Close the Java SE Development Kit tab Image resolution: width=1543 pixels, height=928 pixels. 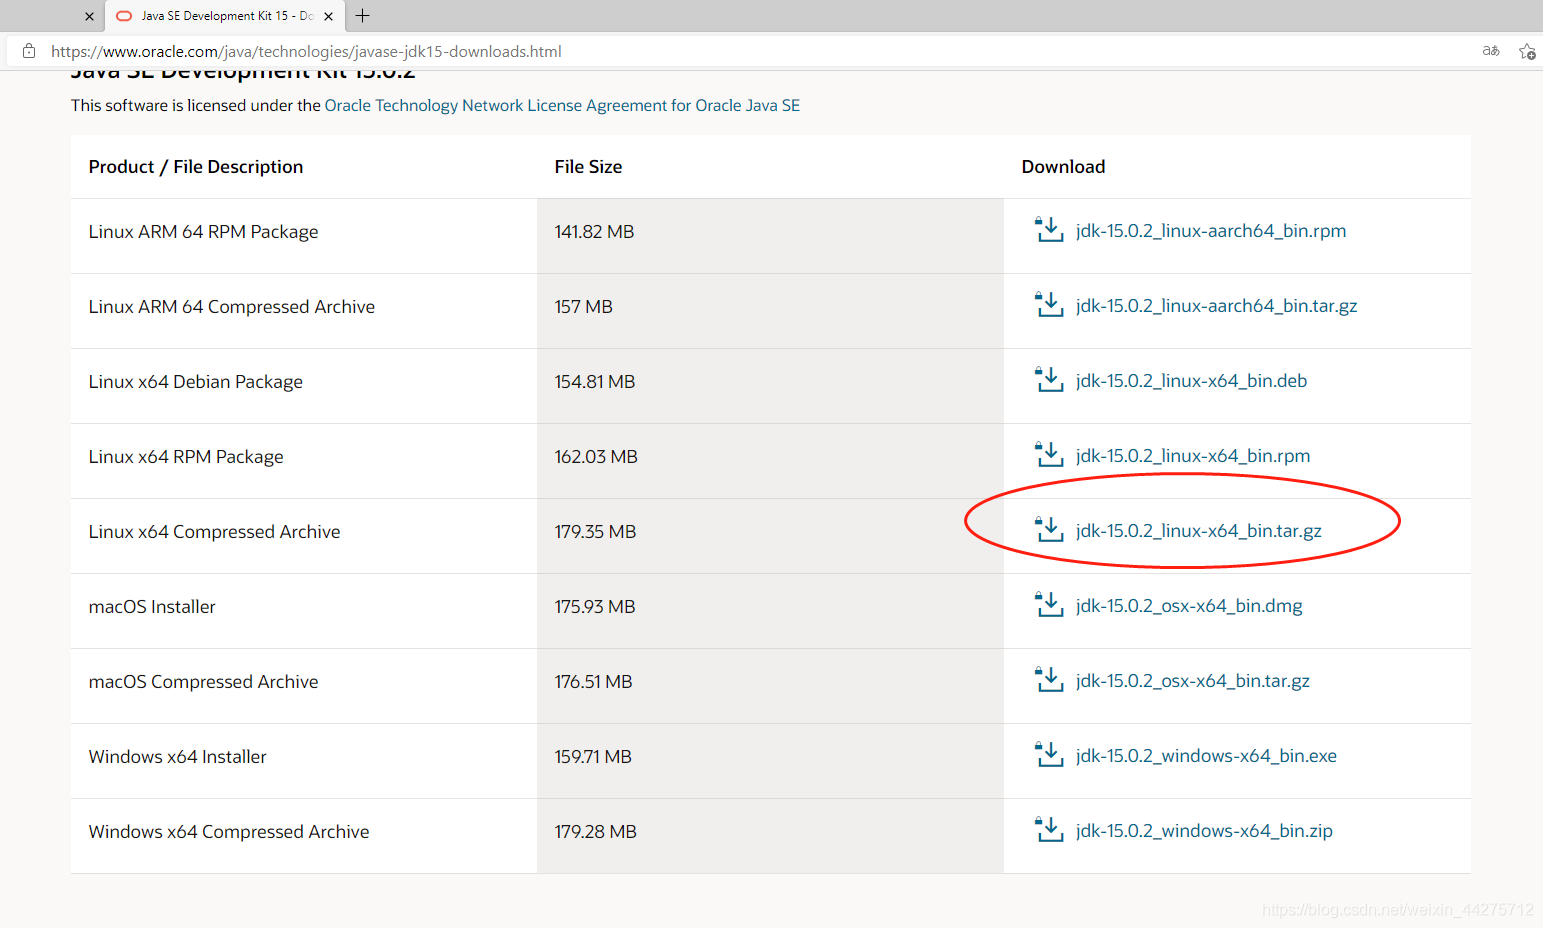coord(328,16)
